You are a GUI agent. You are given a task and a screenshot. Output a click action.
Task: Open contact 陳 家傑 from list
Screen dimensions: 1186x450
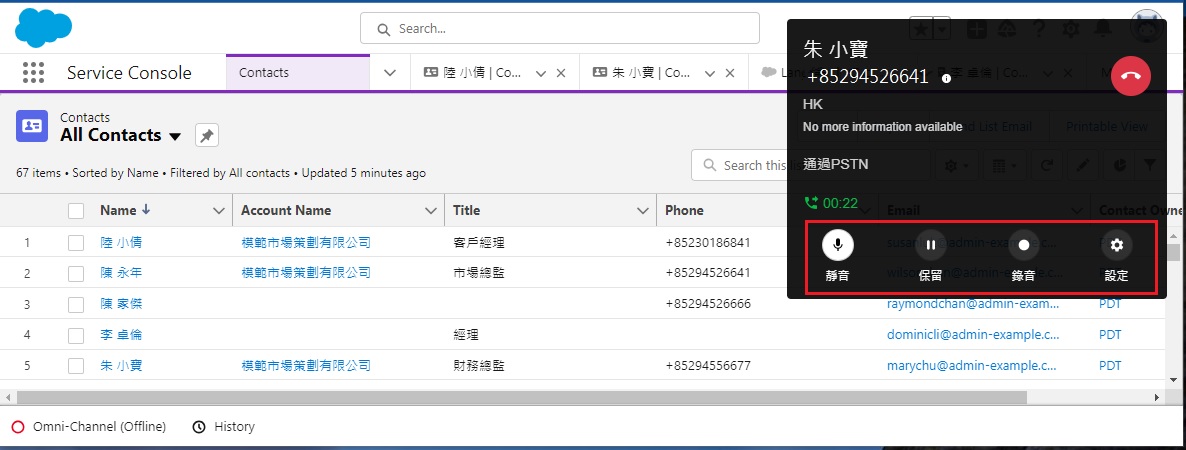tap(121, 304)
